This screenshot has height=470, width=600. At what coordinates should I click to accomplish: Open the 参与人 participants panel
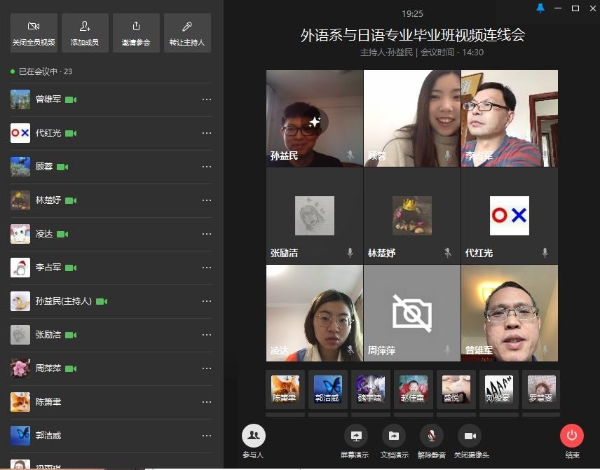254,438
